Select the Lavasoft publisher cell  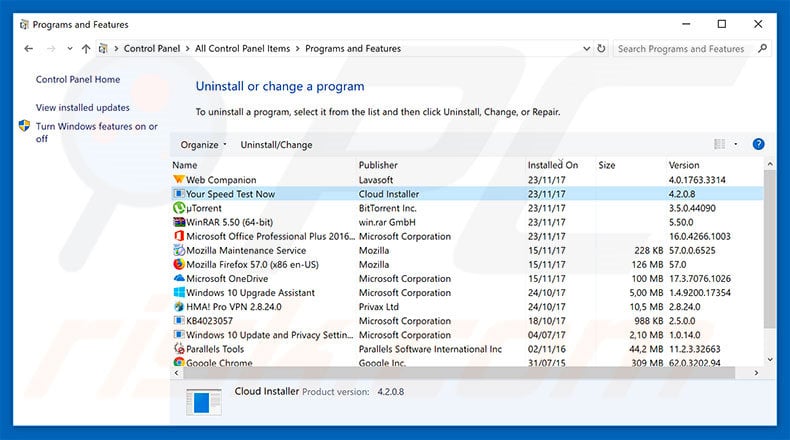tap(375, 179)
